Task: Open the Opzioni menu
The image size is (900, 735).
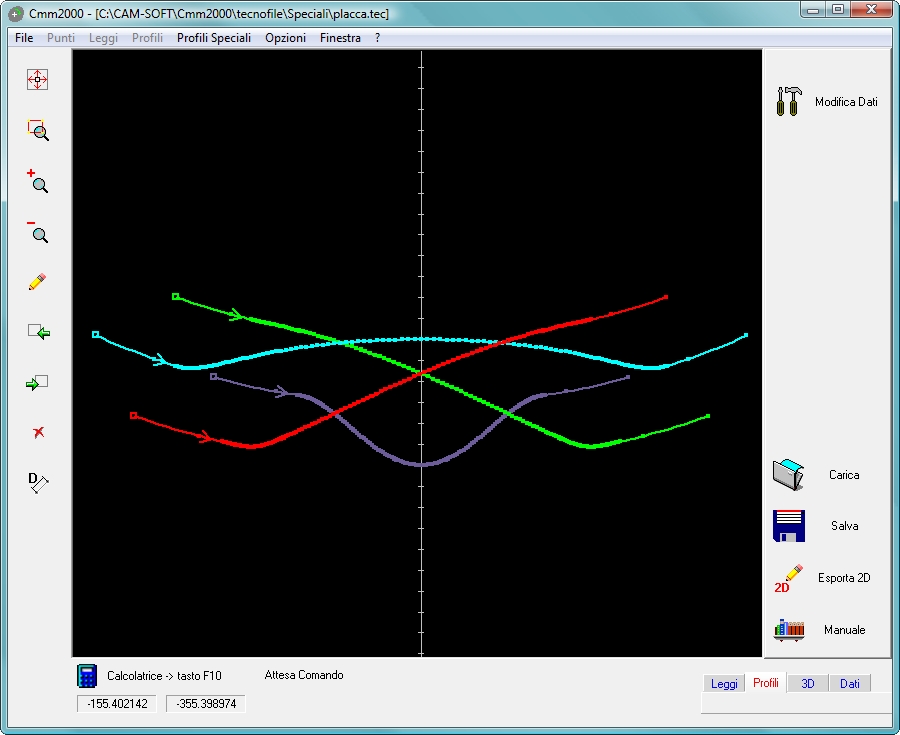Action: click(x=285, y=38)
